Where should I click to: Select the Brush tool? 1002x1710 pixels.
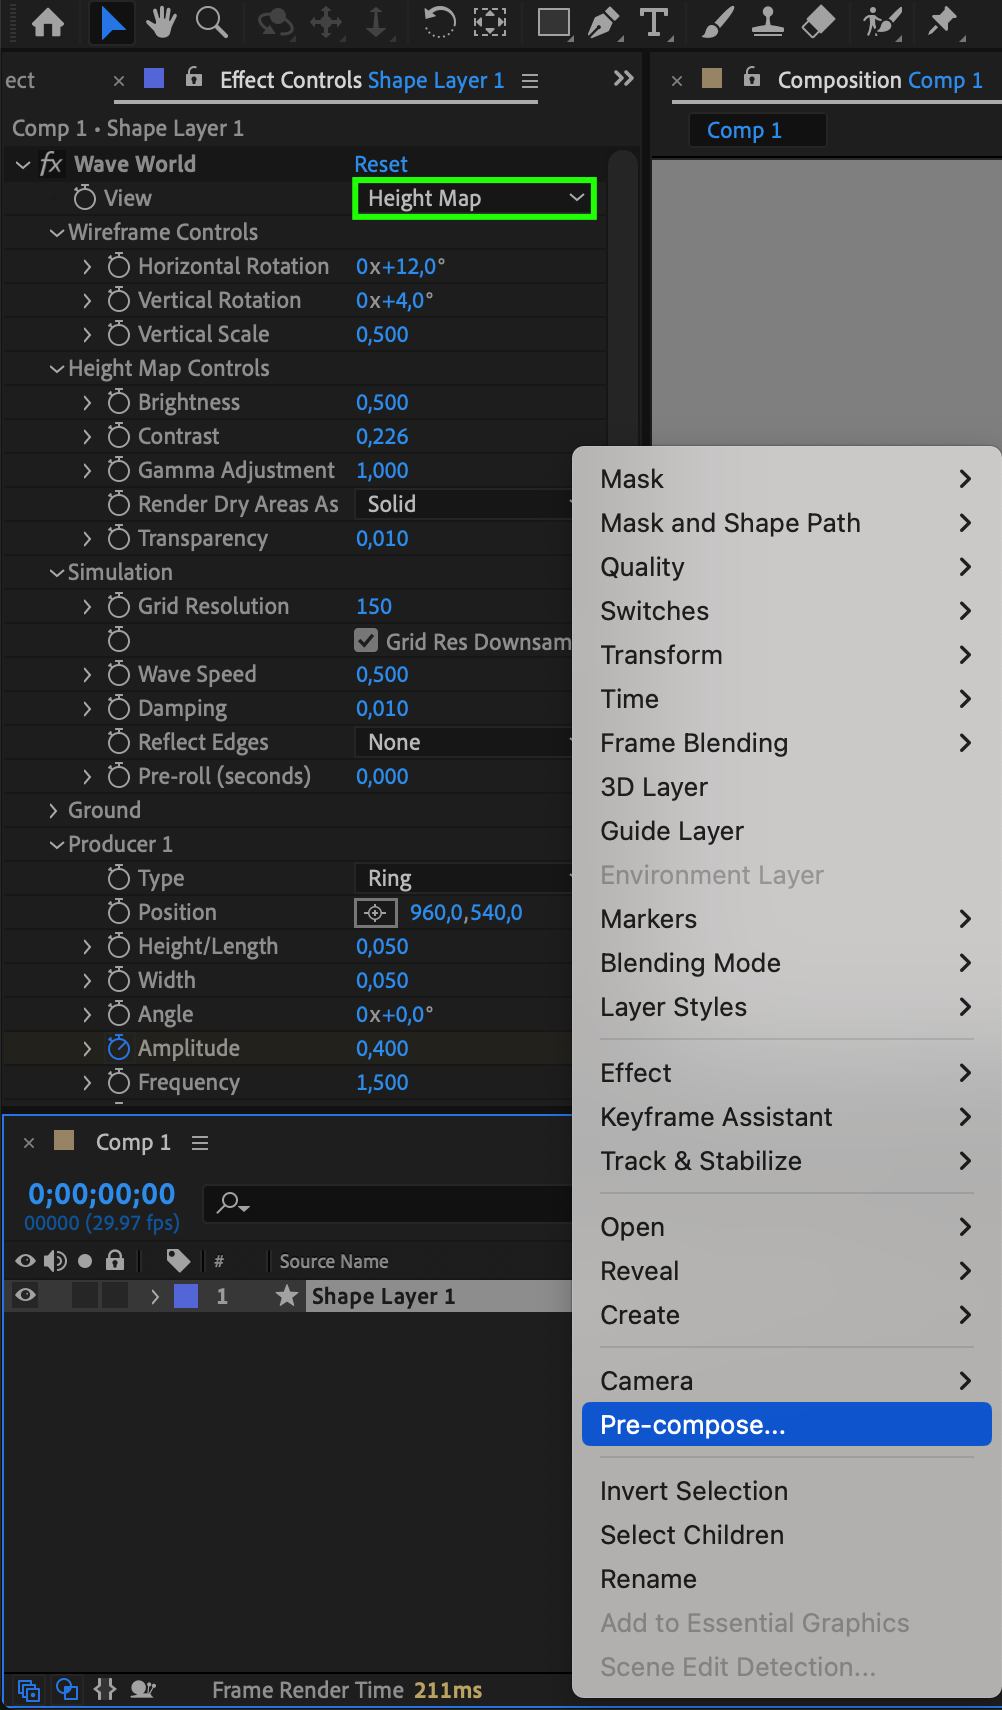[717, 22]
